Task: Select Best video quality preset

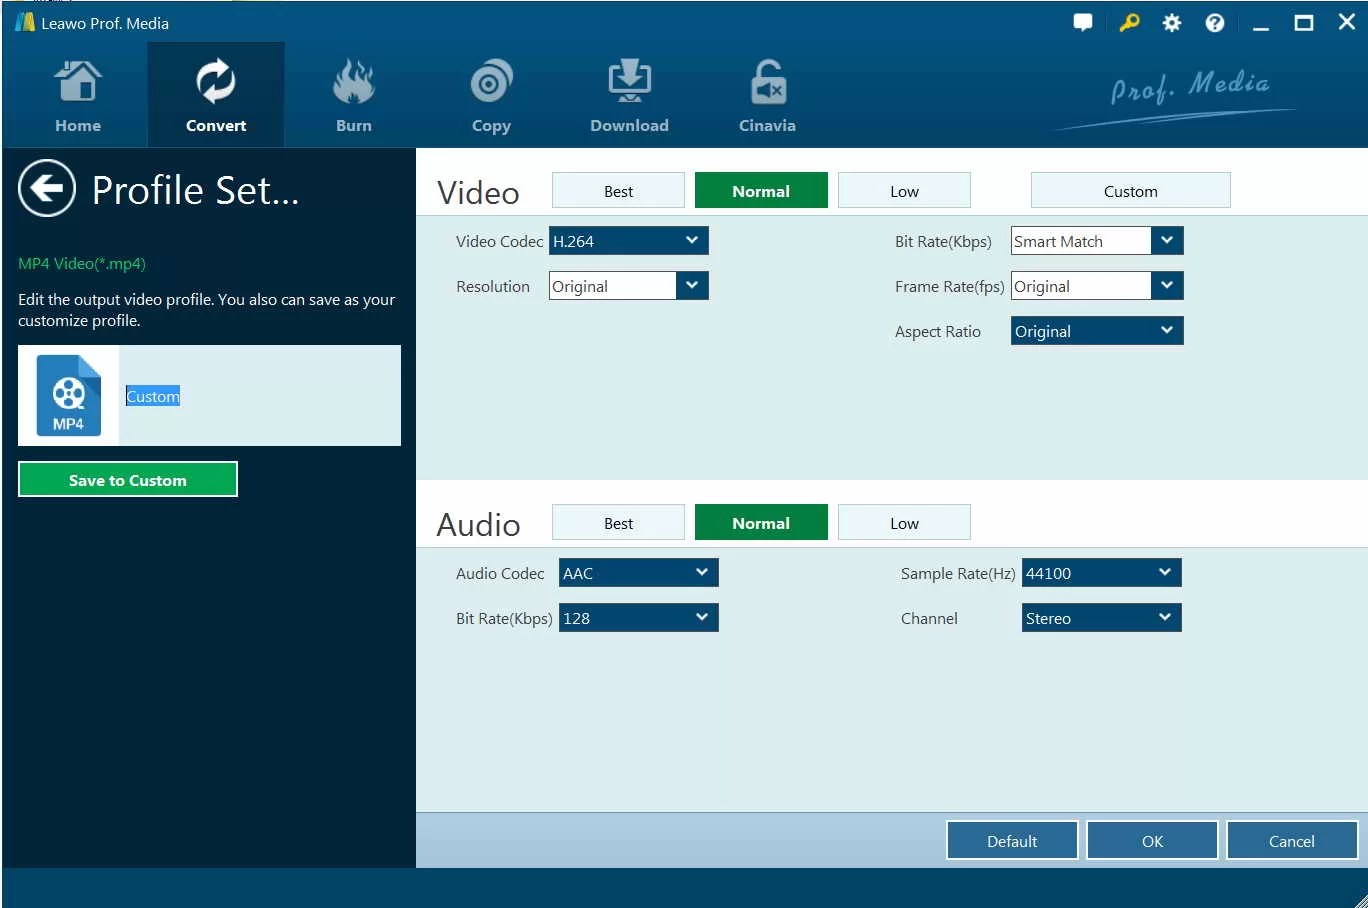Action: 618,190
